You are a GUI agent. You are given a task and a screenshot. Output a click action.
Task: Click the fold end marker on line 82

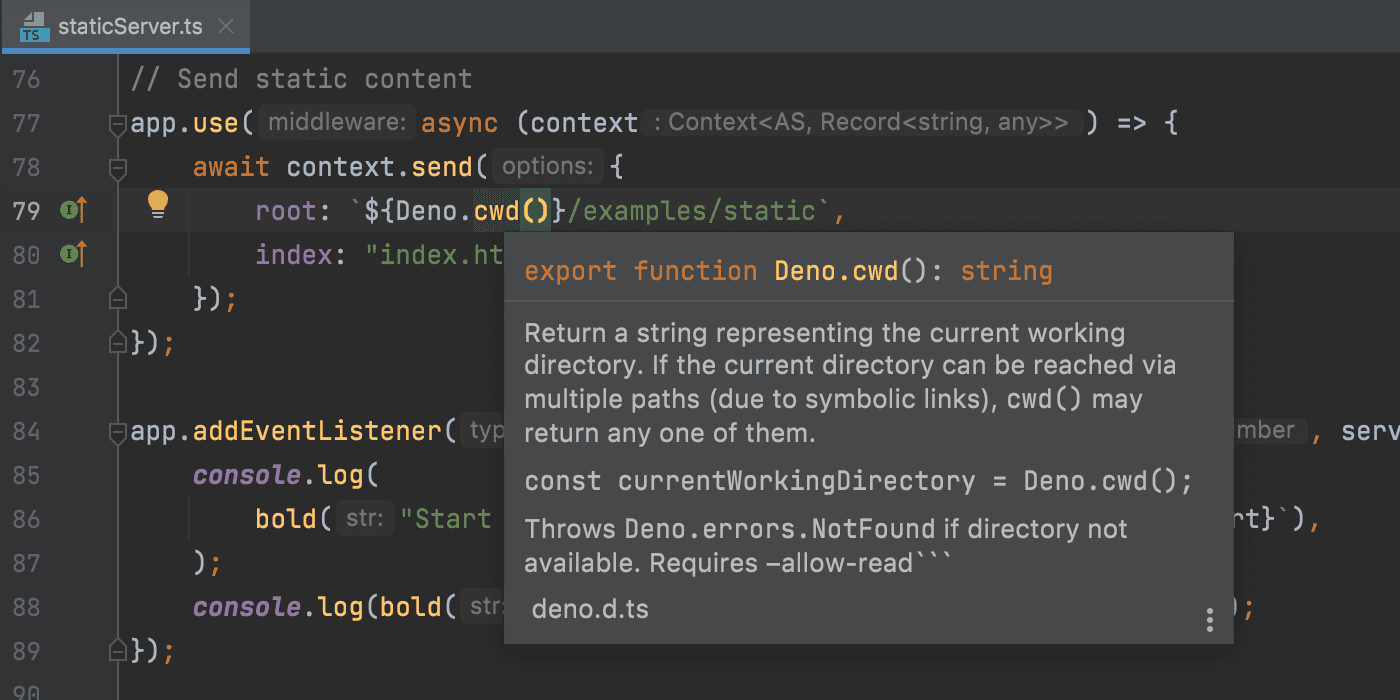click(118, 342)
